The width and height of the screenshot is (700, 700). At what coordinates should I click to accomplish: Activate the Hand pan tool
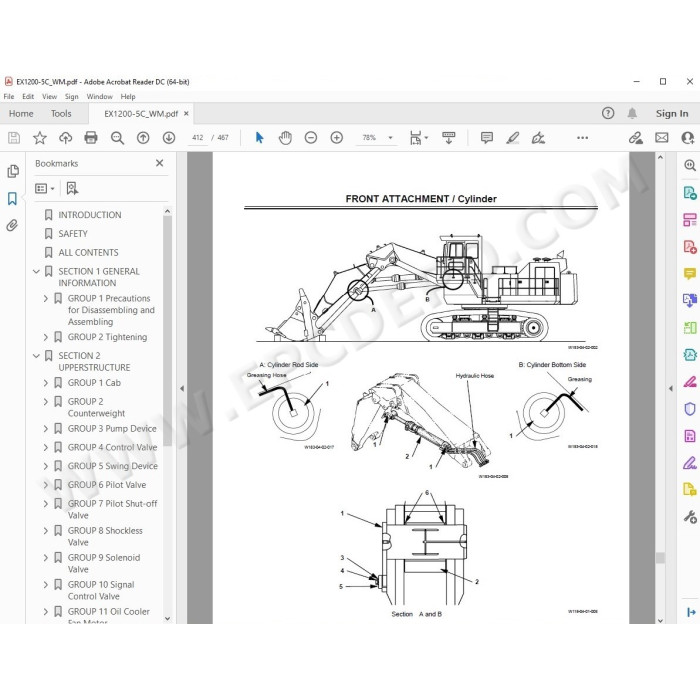tap(285, 138)
